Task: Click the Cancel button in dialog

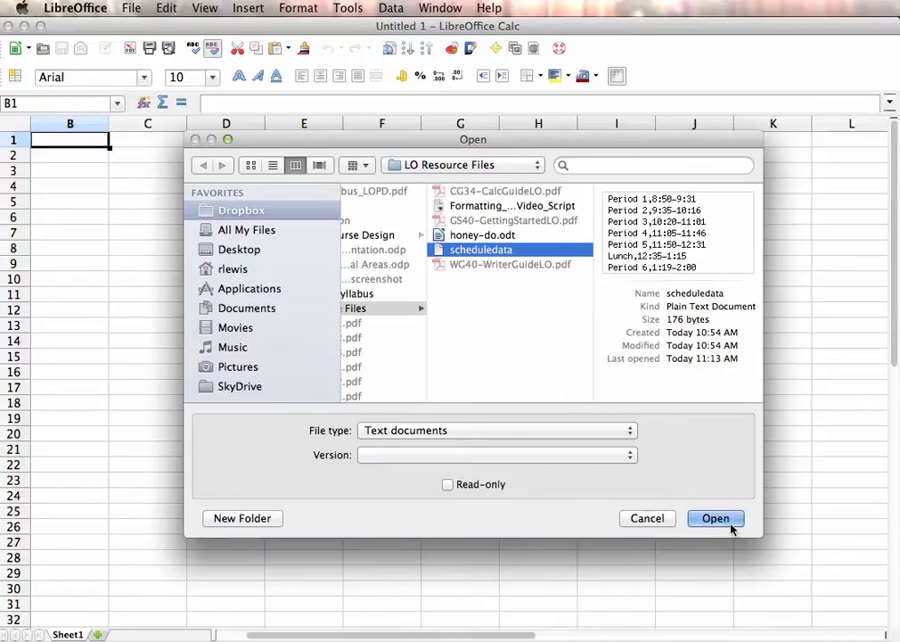Action: click(x=647, y=519)
